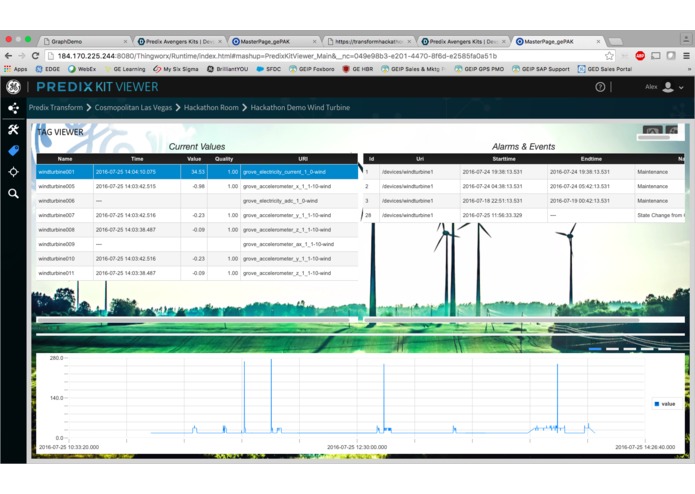Image resolution: width=695 pixels, height=494 pixels.
Task: Open the GE Learning bookmark
Action: [x=125, y=69]
